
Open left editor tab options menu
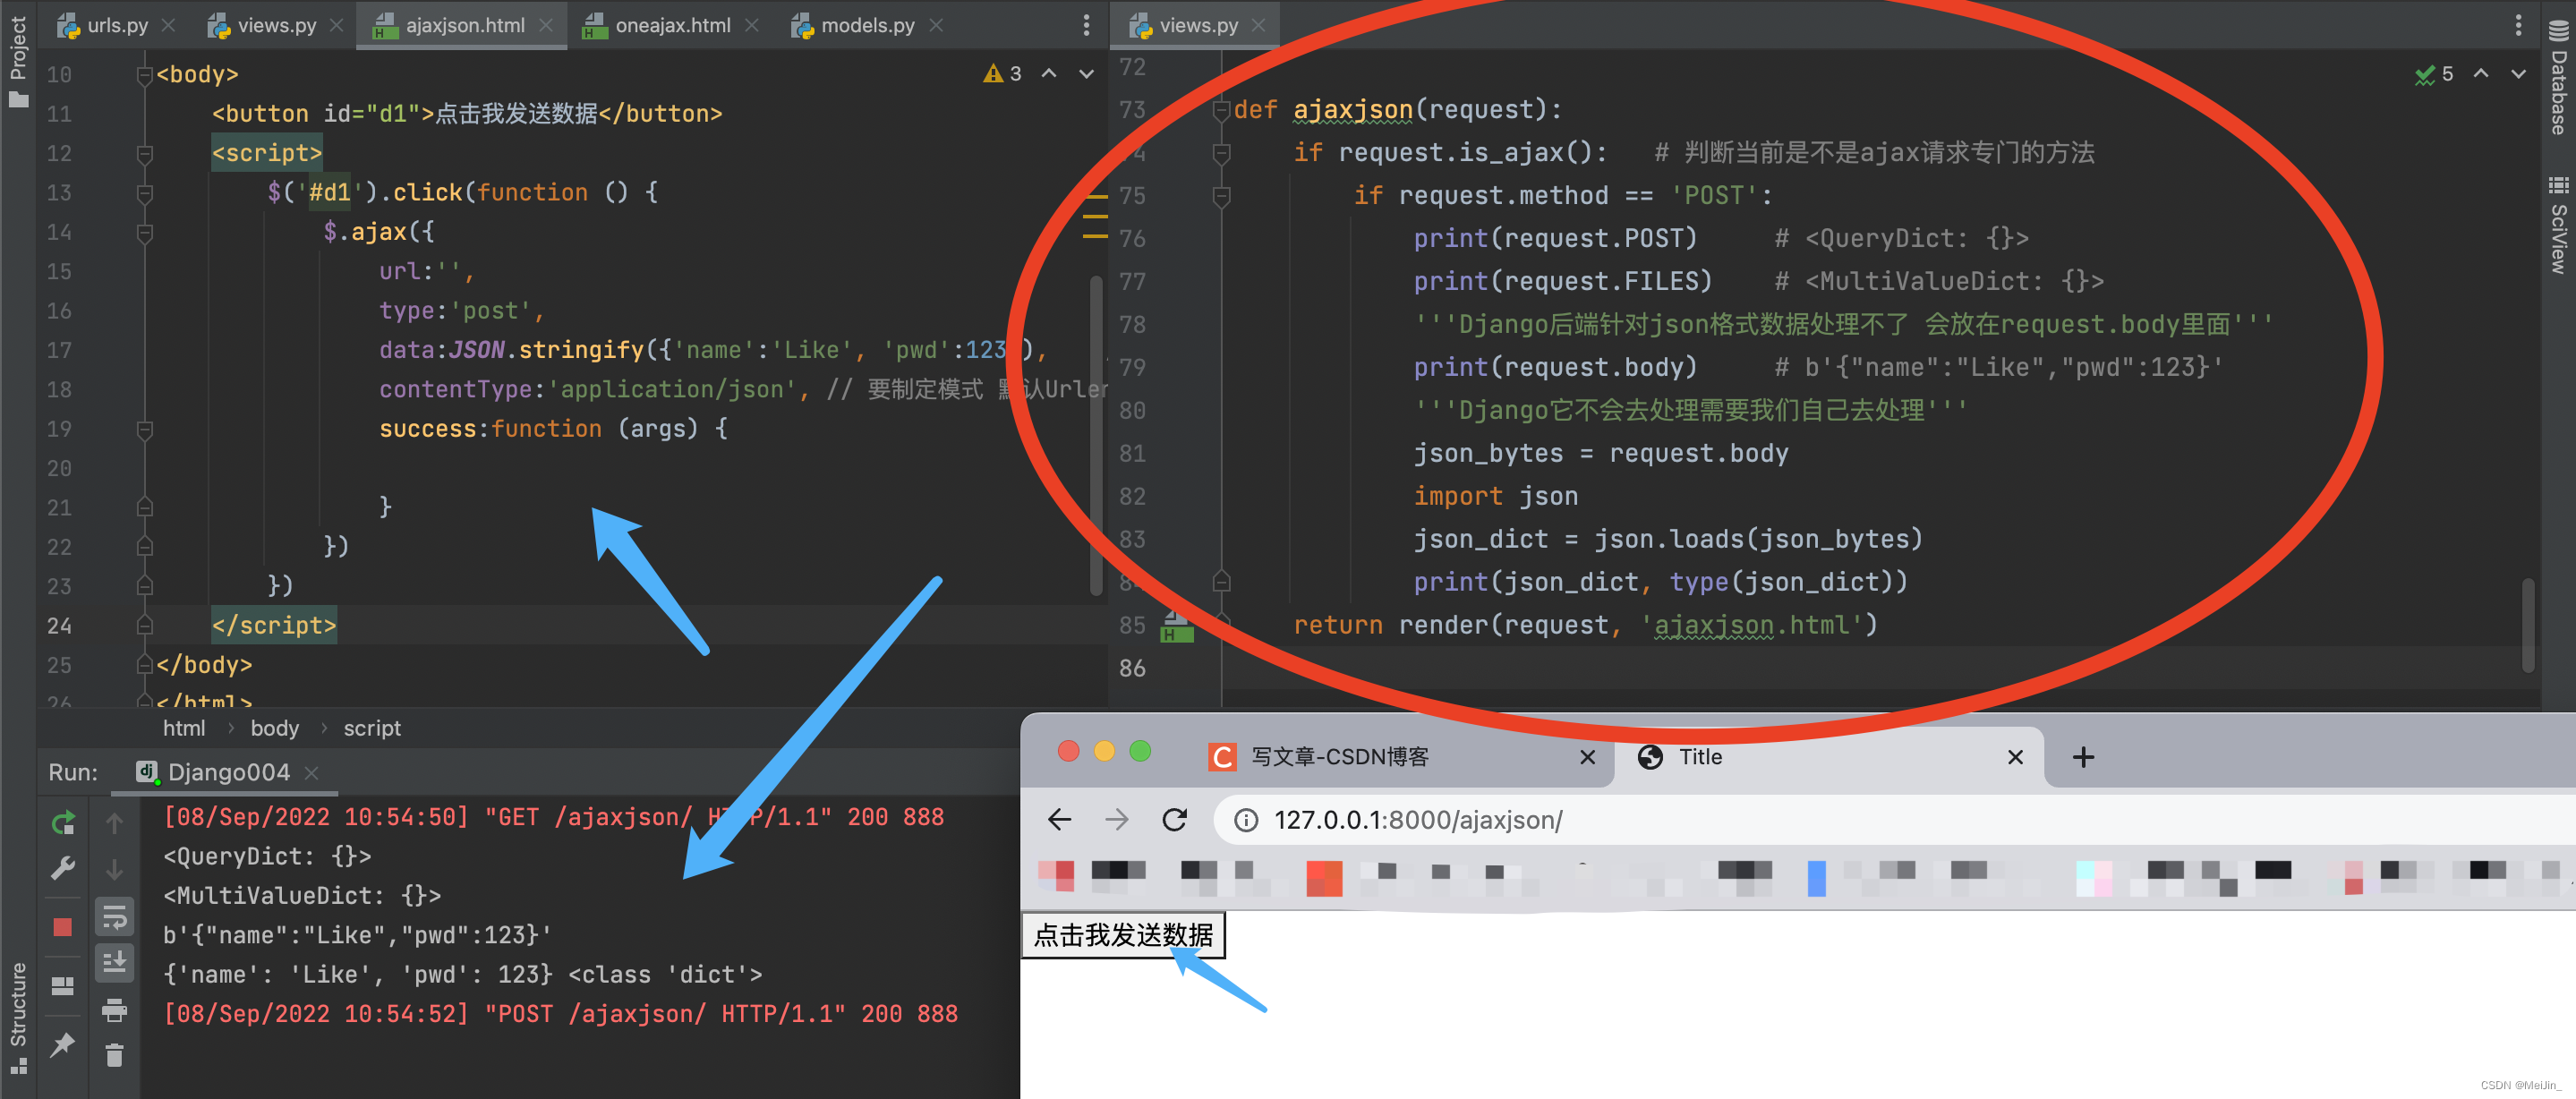(x=1087, y=25)
